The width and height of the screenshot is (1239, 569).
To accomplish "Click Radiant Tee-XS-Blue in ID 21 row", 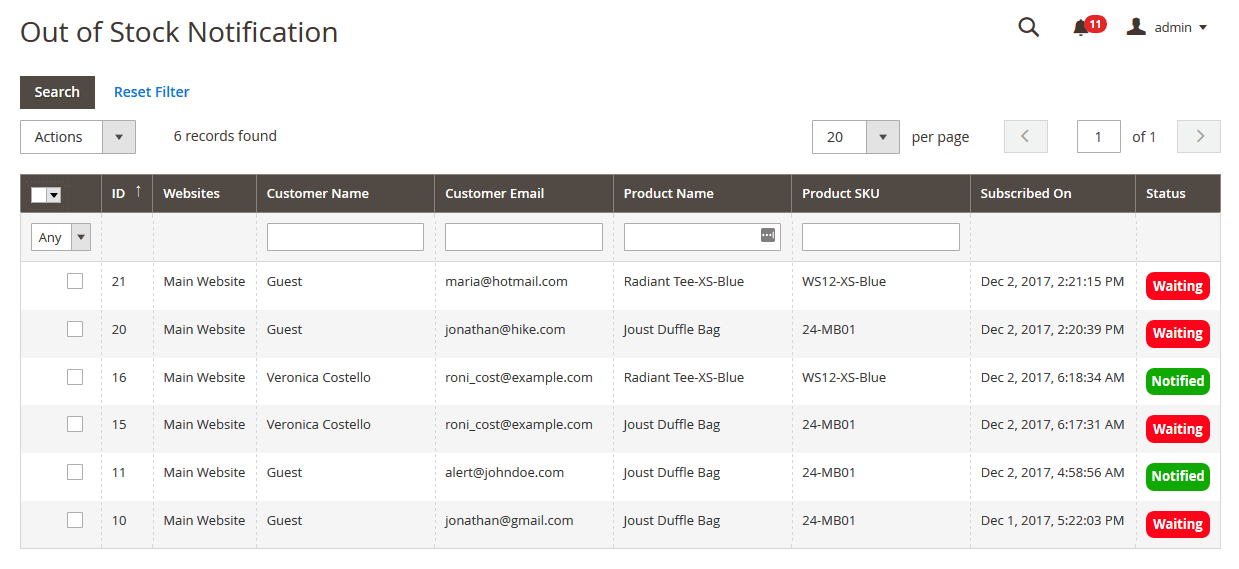I will coord(684,282).
